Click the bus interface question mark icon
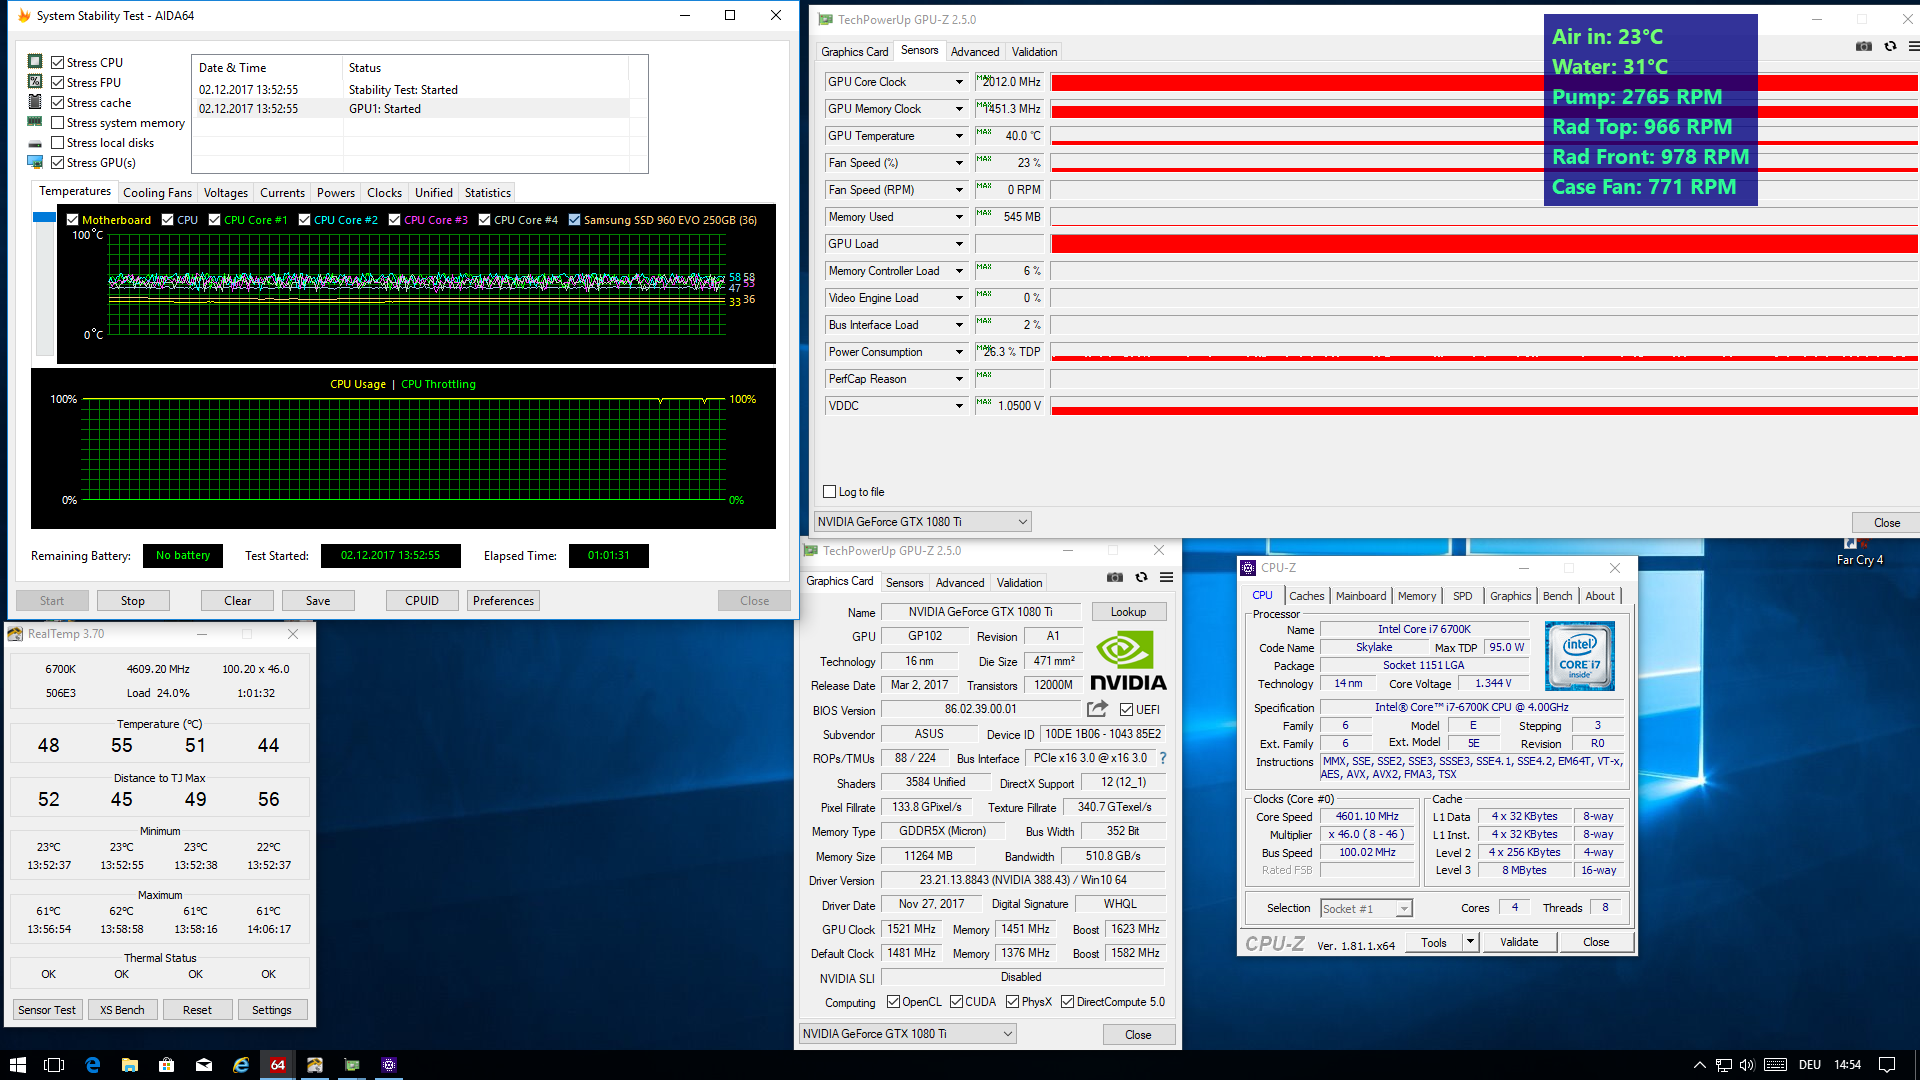This screenshot has height=1080, width=1920. pyautogui.click(x=1163, y=758)
